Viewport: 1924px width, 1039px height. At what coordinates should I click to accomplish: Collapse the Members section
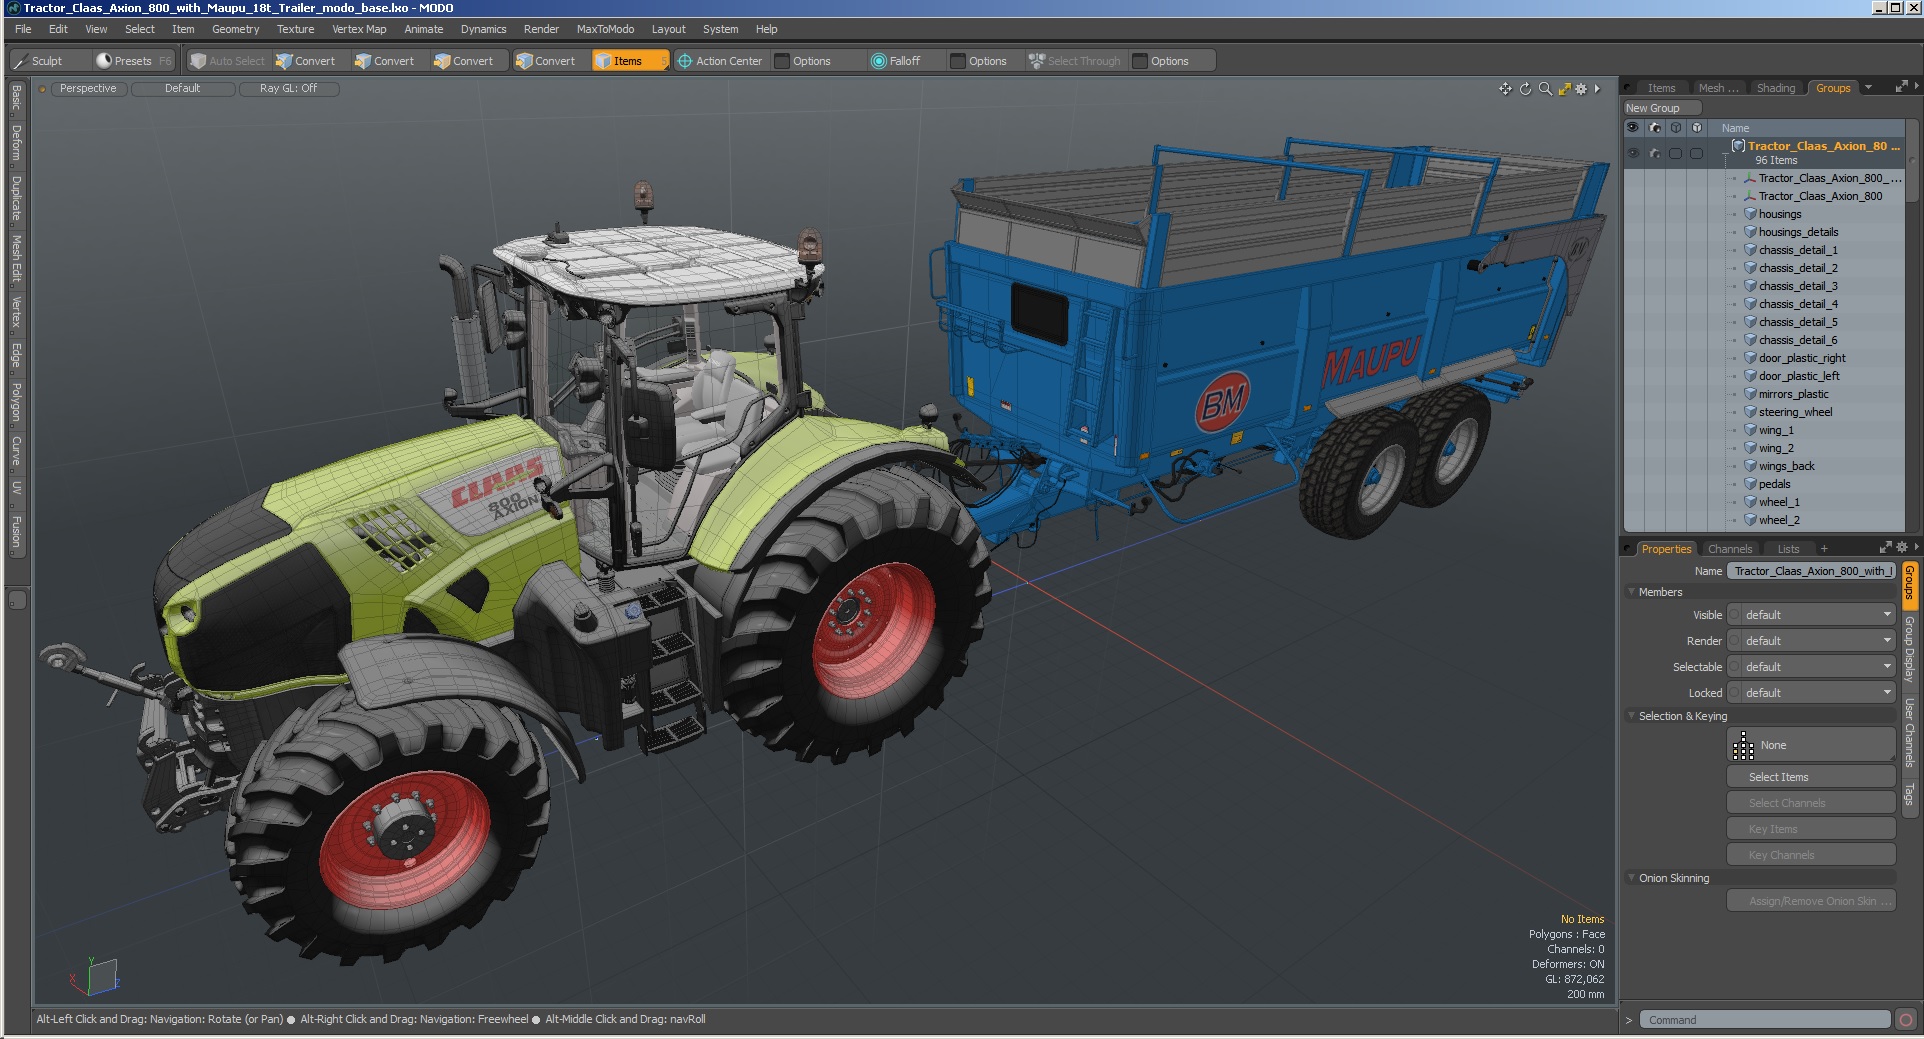pyautogui.click(x=1632, y=592)
